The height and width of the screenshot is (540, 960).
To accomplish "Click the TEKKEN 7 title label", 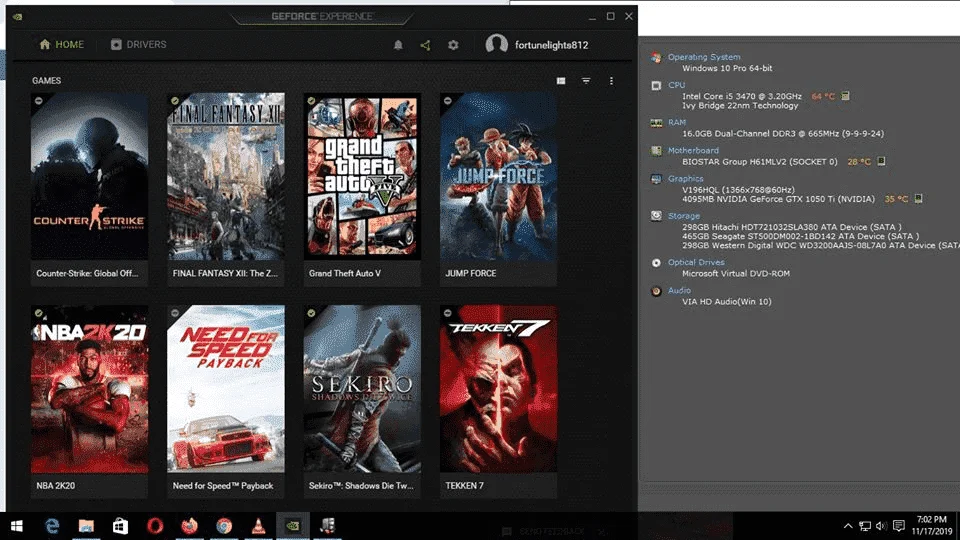I will [464, 486].
